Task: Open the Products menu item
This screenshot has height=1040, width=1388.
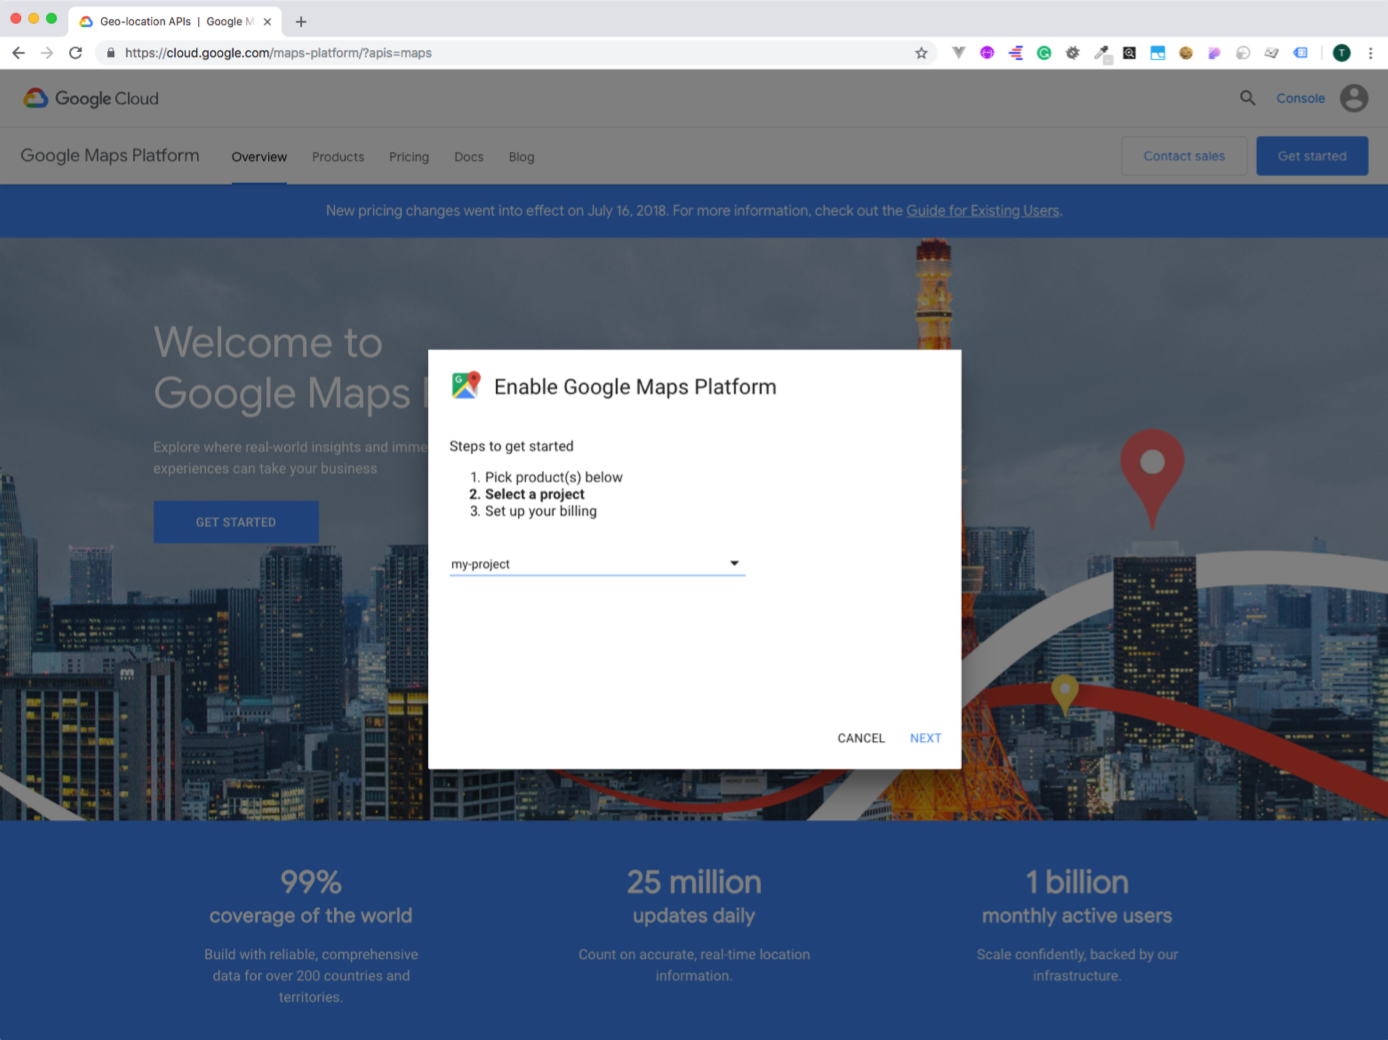Action: [x=338, y=157]
